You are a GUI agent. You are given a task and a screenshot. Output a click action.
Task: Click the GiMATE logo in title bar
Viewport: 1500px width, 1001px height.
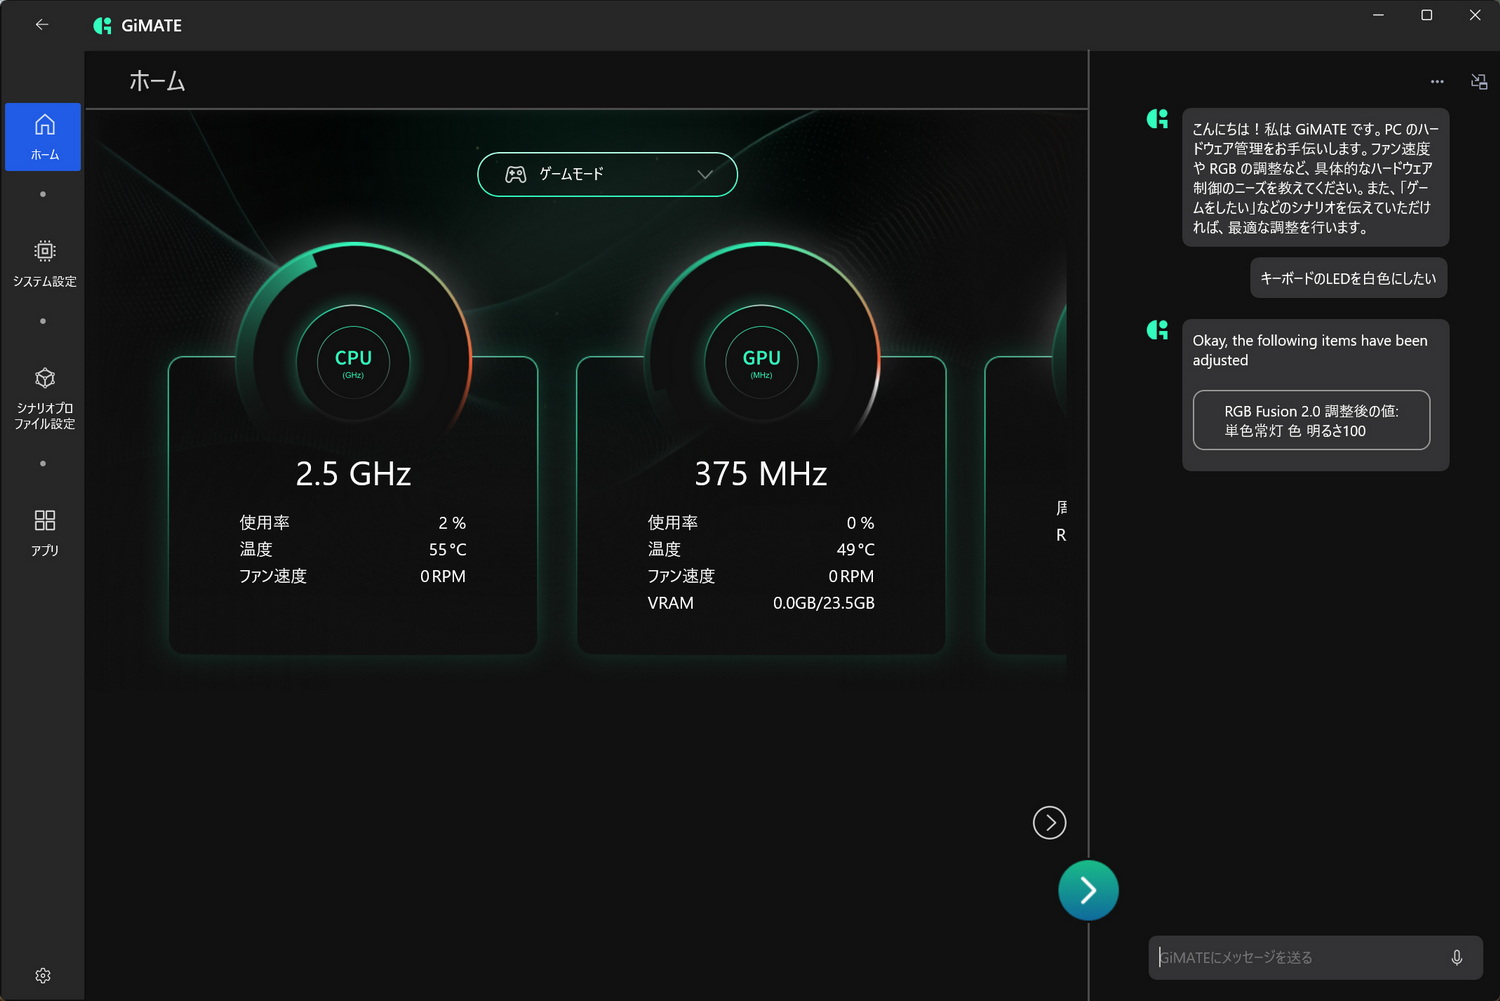pyautogui.click(x=137, y=25)
